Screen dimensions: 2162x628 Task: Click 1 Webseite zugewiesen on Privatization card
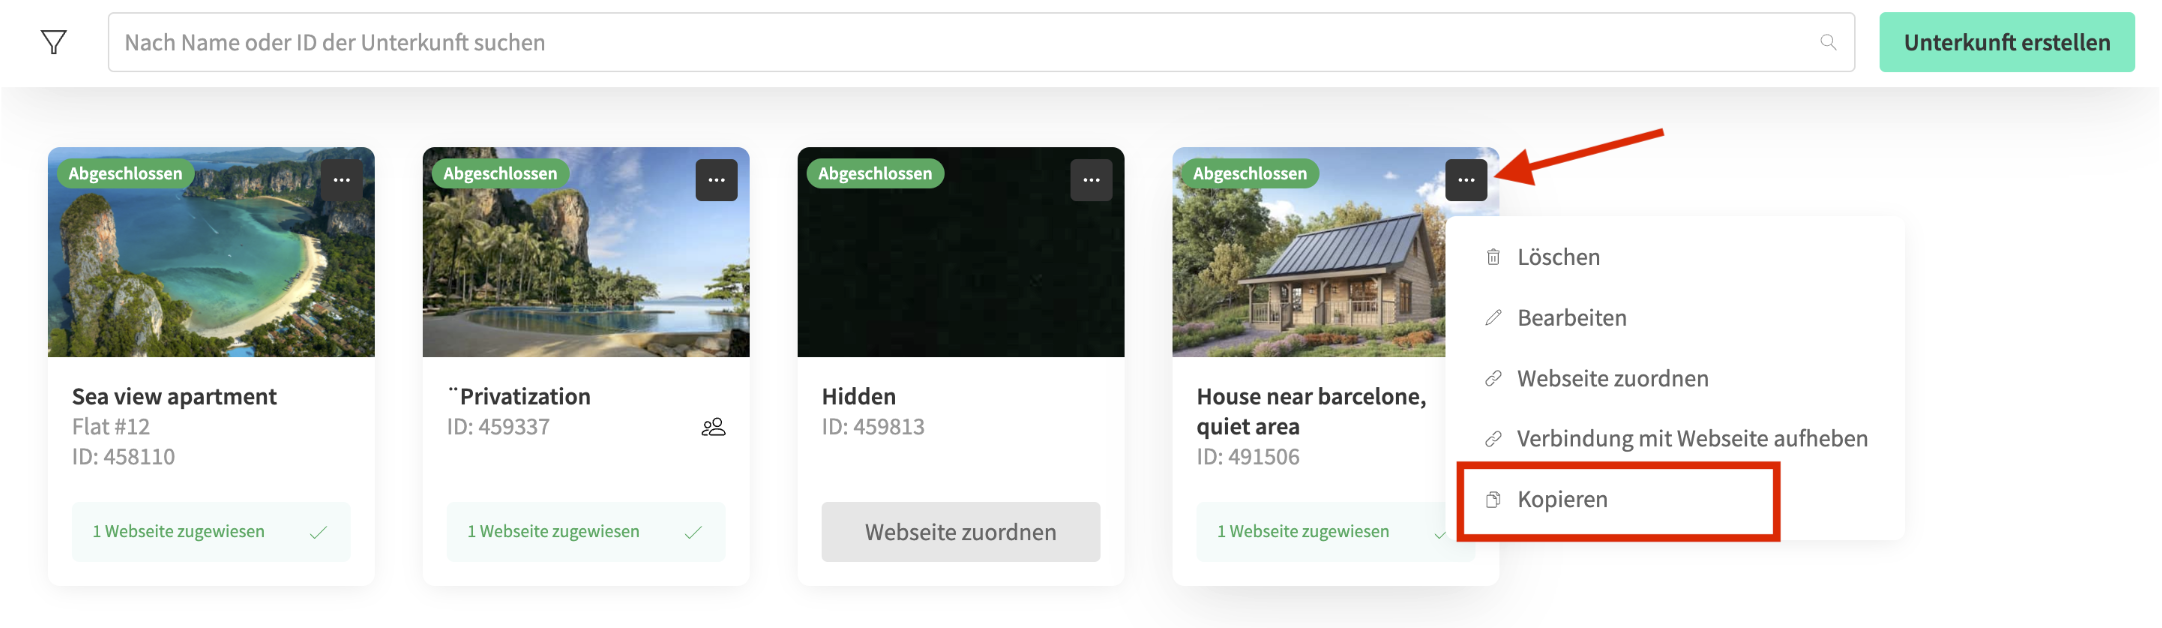click(586, 532)
